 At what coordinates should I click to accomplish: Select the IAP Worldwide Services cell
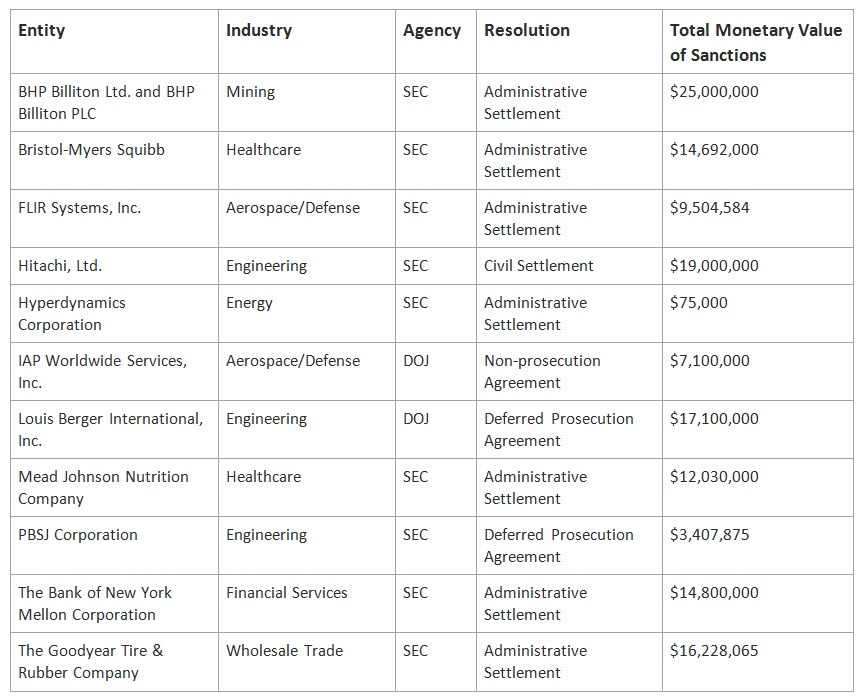pyautogui.click(x=103, y=371)
